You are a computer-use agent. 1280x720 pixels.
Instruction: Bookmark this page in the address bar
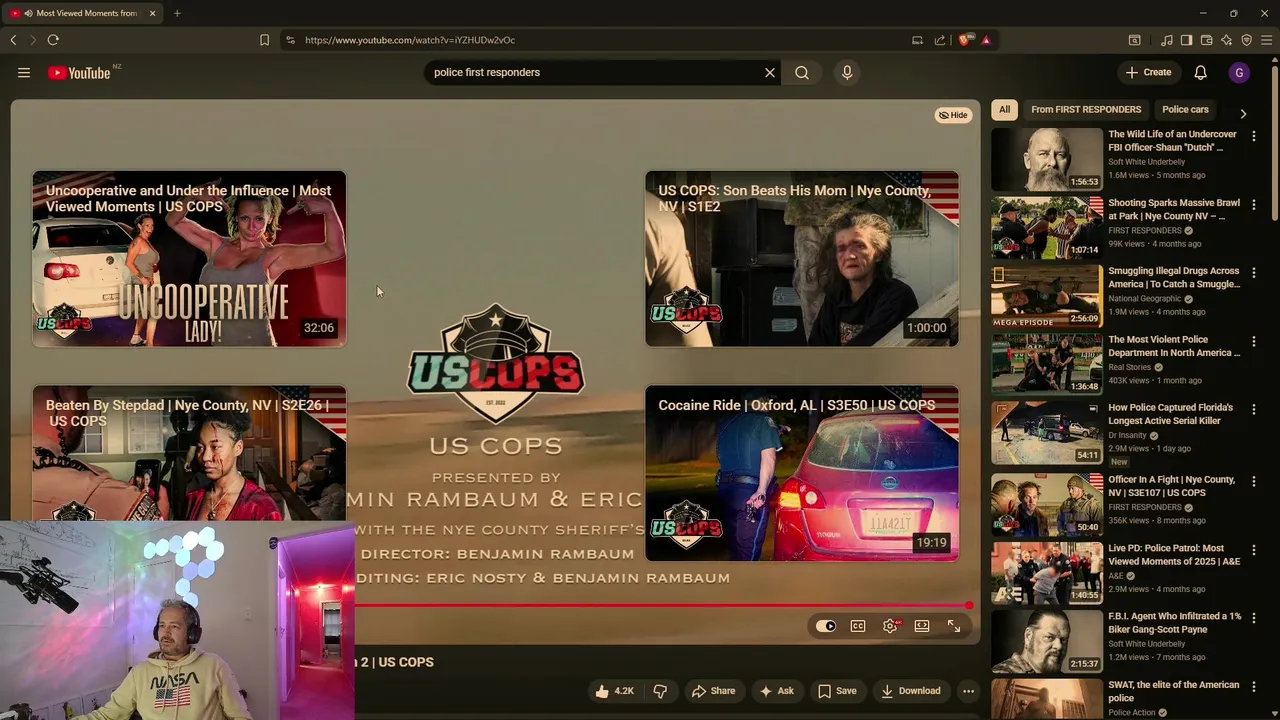(x=264, y=40)
